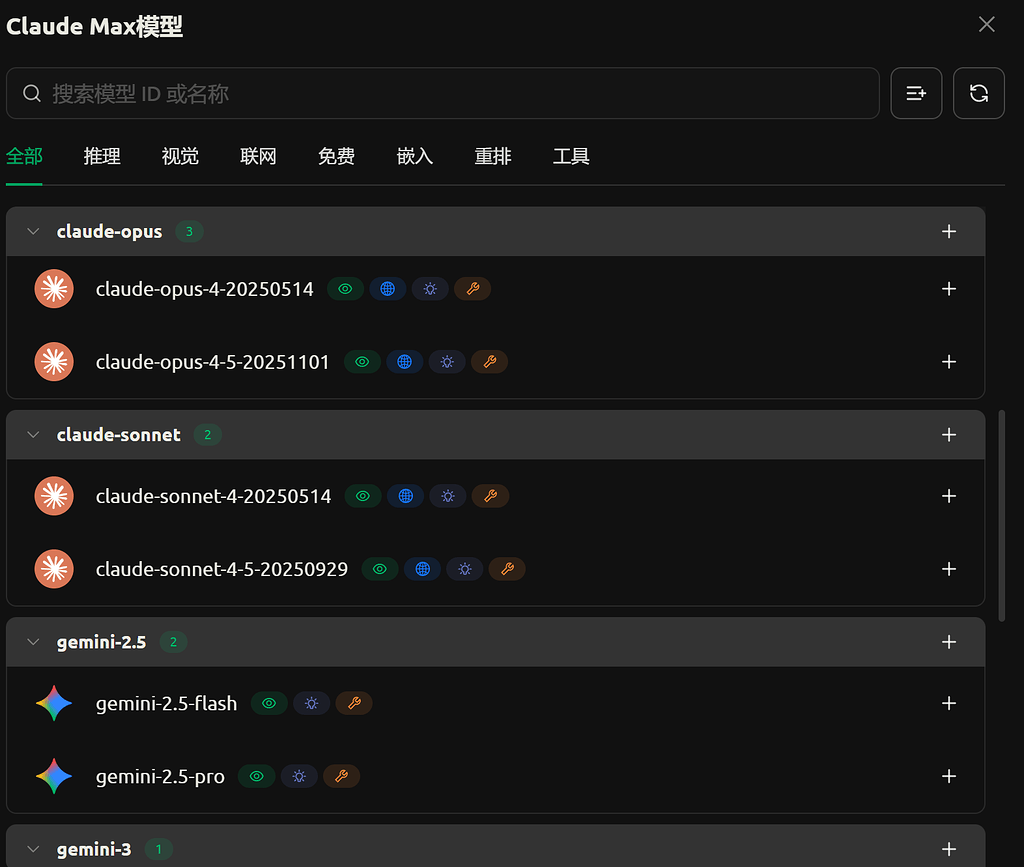Click the tool wrench badge on claude-opus-4-20250514
The height and width of the screenshot is (867, 1024).
(x=473, y=289)
